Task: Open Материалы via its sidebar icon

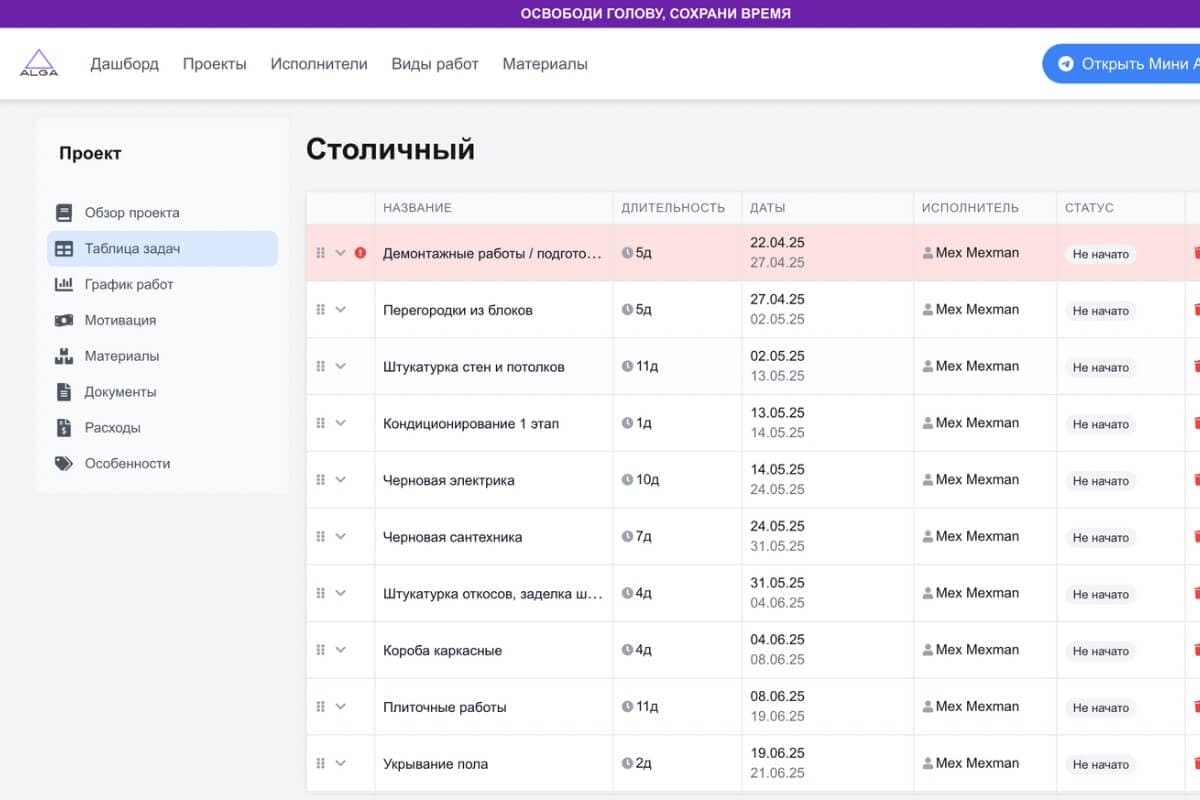Action: pyautogui.click(x=64, y=356)
